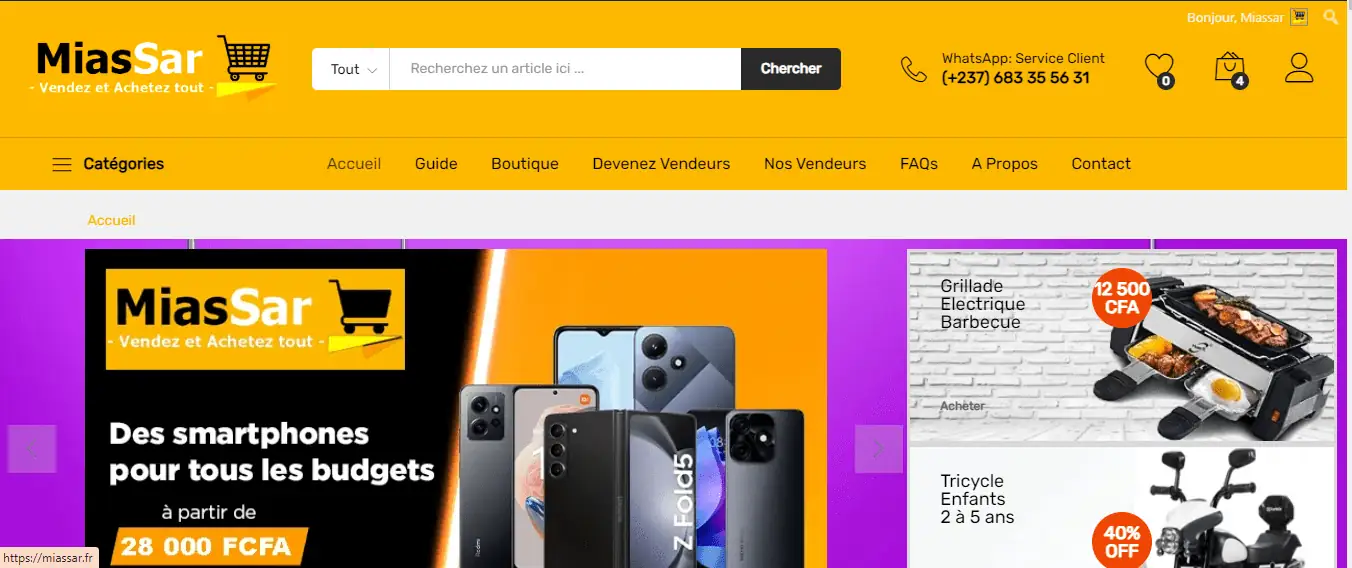
Task: Open the shopping bag cart icon
Action: pos(1230,68)
